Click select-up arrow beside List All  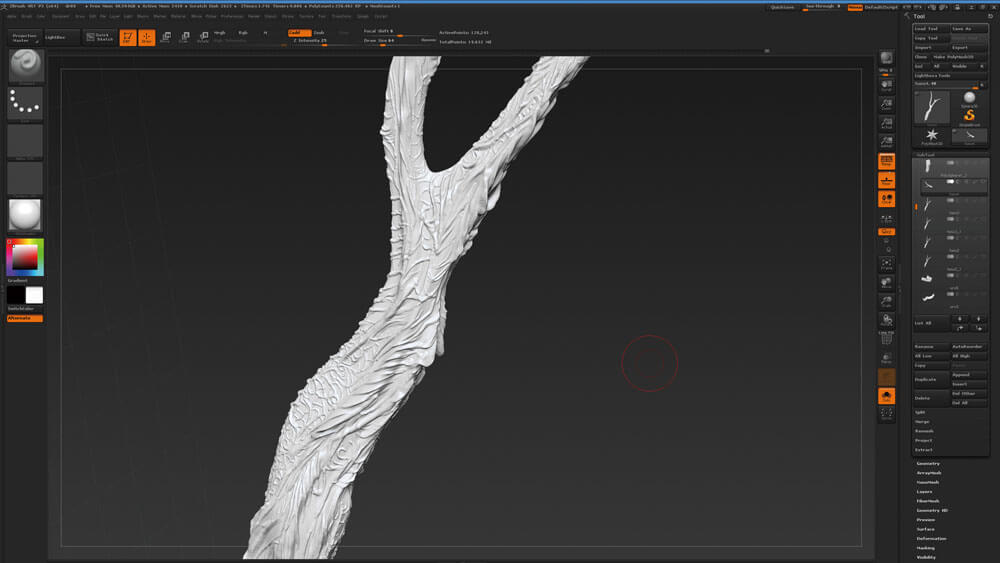tap(960, 318)
